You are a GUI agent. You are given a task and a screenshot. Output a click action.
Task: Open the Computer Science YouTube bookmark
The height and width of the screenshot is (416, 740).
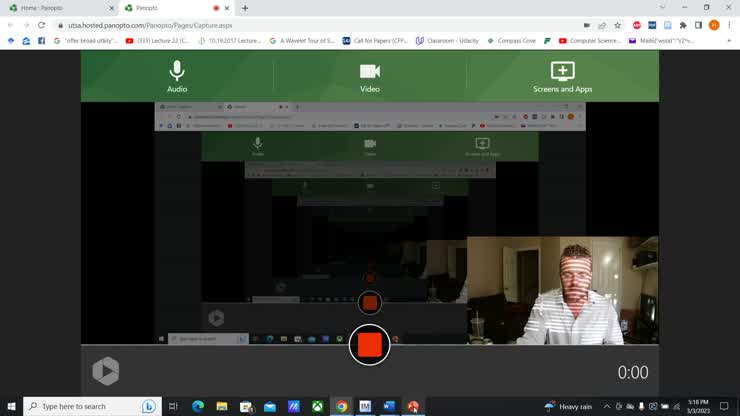590,41
